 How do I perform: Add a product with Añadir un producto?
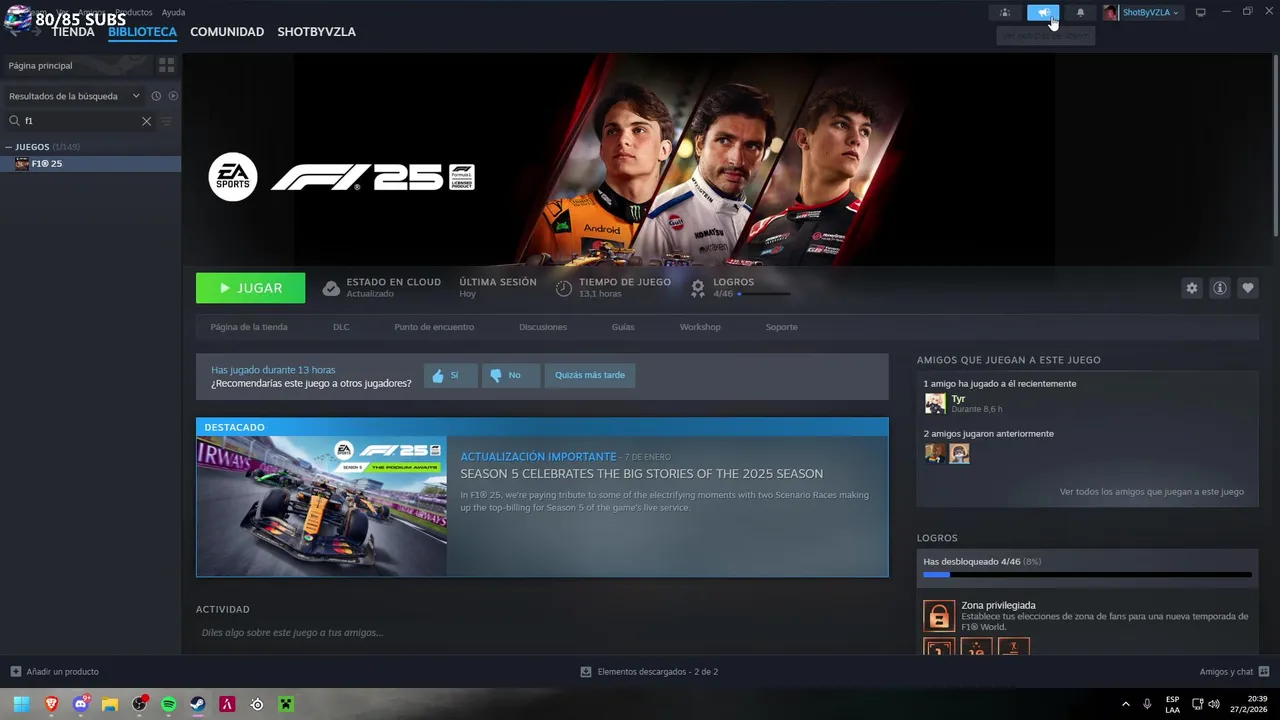point(54,672)
